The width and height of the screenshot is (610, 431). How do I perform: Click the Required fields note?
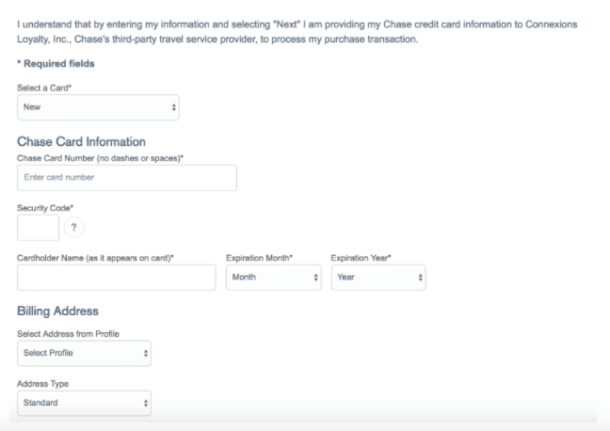[x=56, y=63]
